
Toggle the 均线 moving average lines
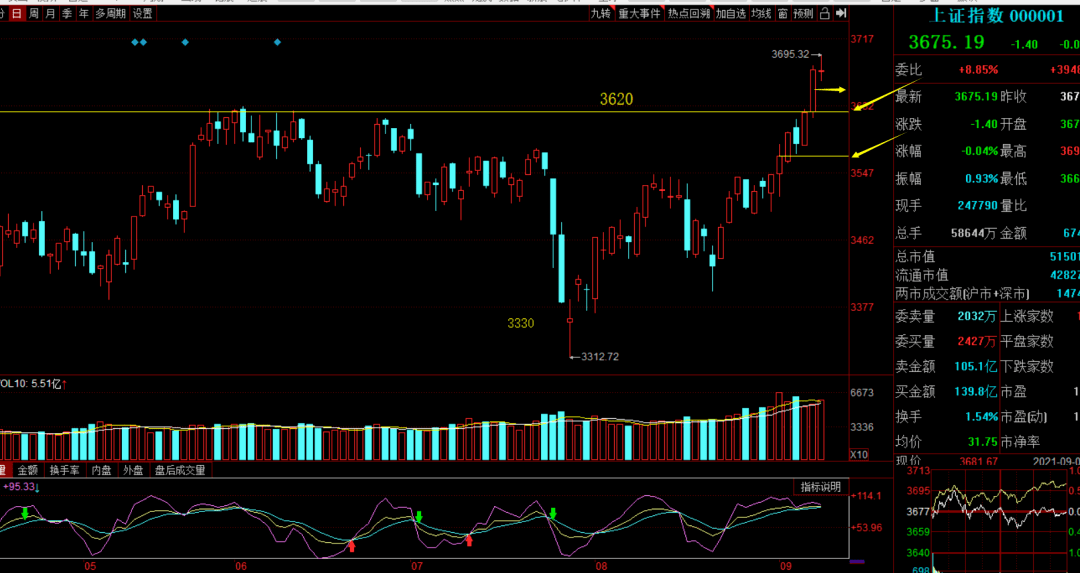coord(761,14)
